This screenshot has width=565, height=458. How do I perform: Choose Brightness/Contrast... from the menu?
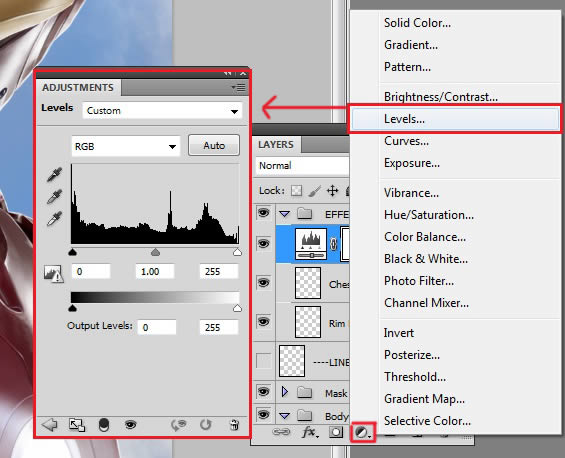(x=441, y=97)
